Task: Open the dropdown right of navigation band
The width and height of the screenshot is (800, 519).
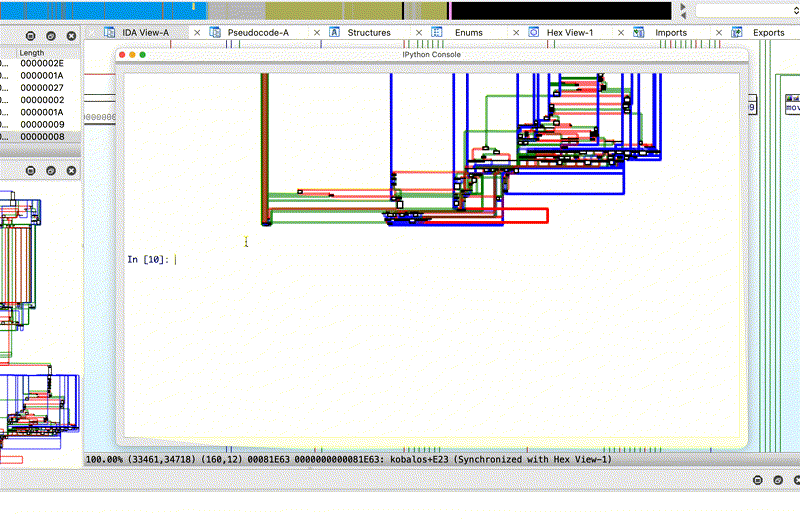Action: 747,10
